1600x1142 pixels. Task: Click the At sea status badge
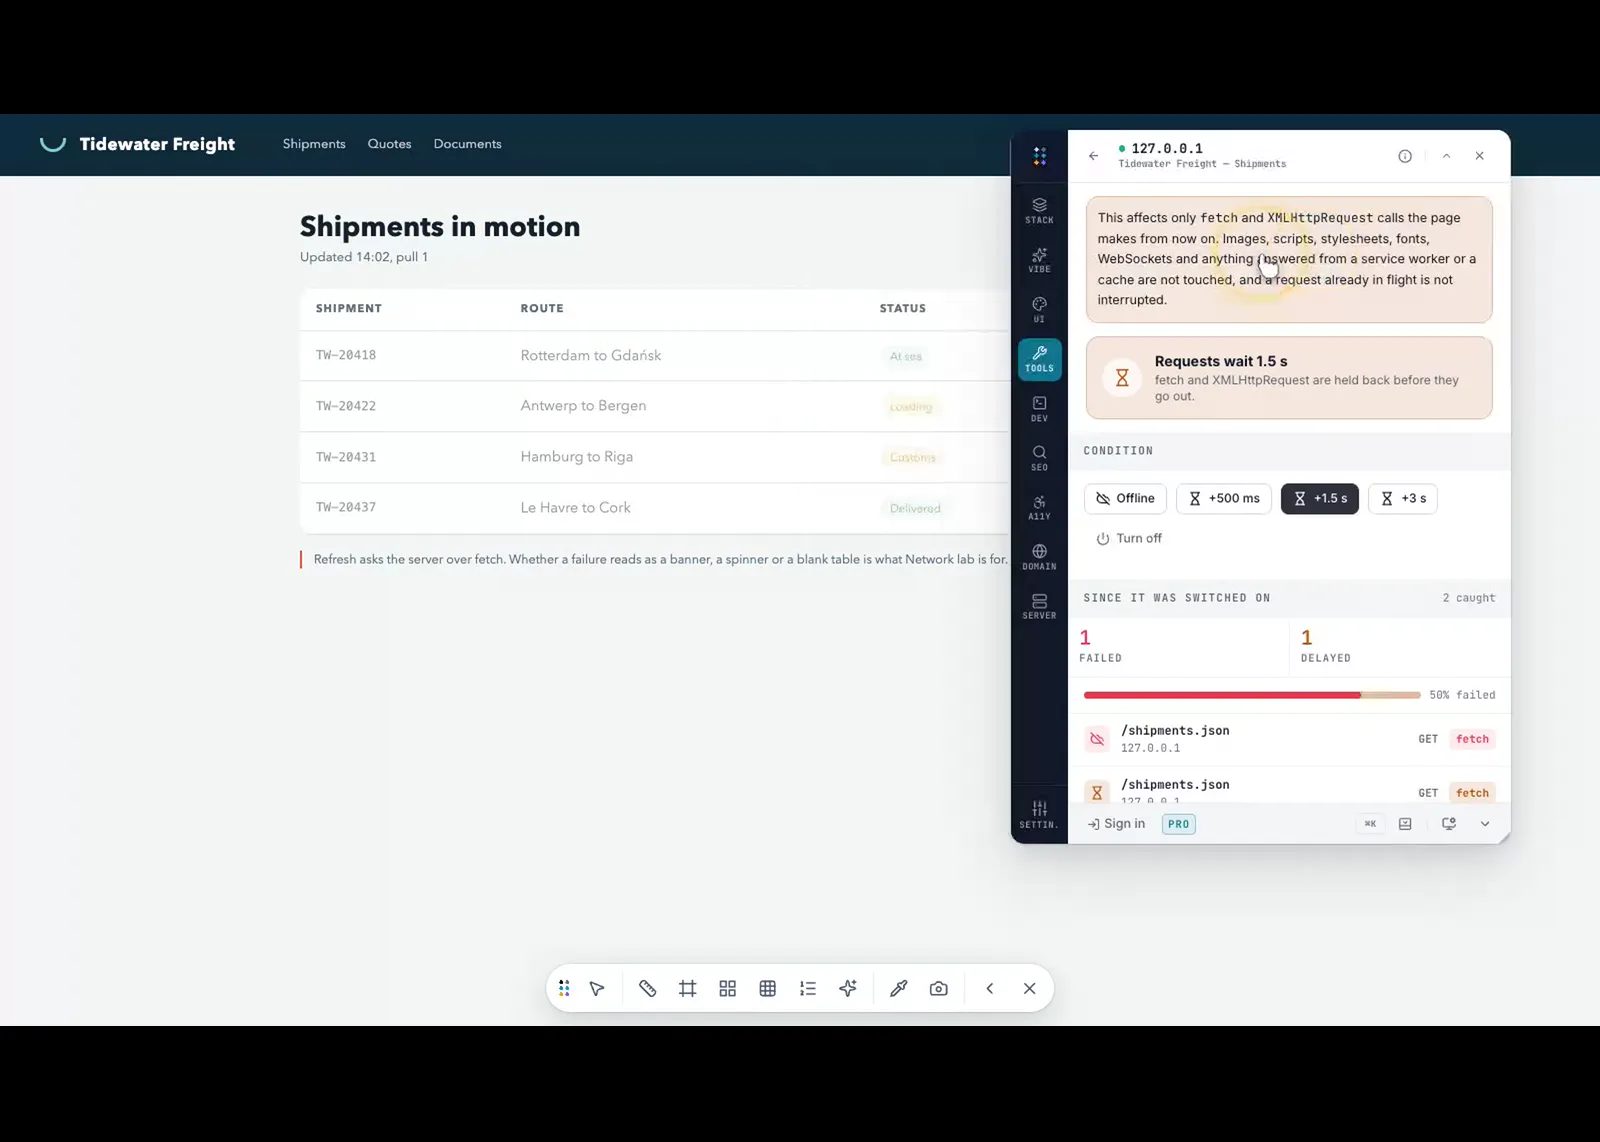906,356
